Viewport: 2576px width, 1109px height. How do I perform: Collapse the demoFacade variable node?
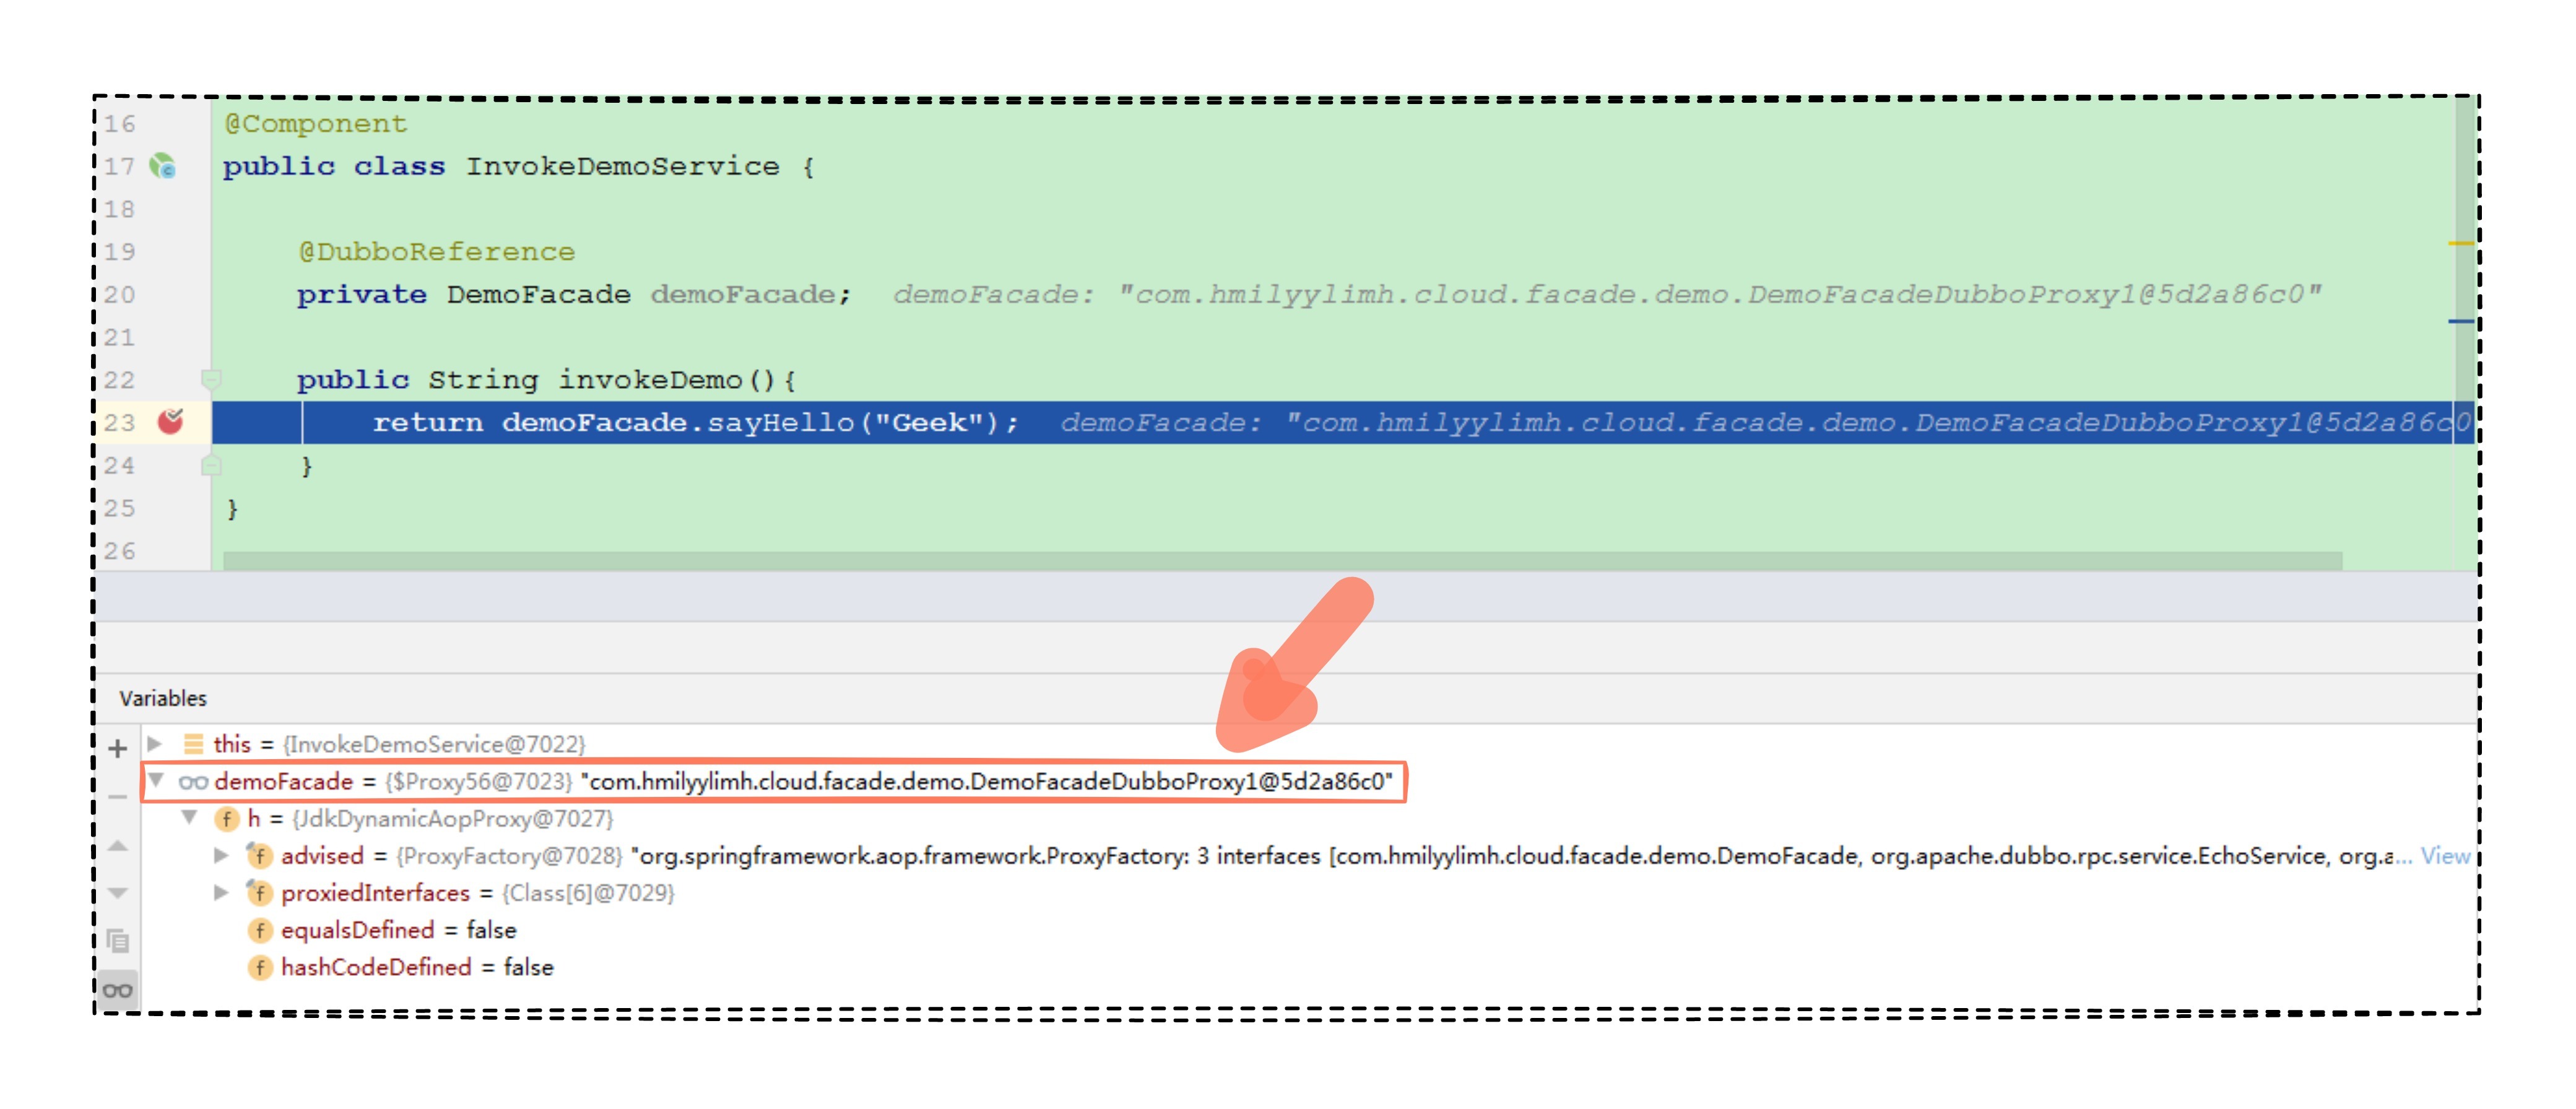tap(156, 780)
